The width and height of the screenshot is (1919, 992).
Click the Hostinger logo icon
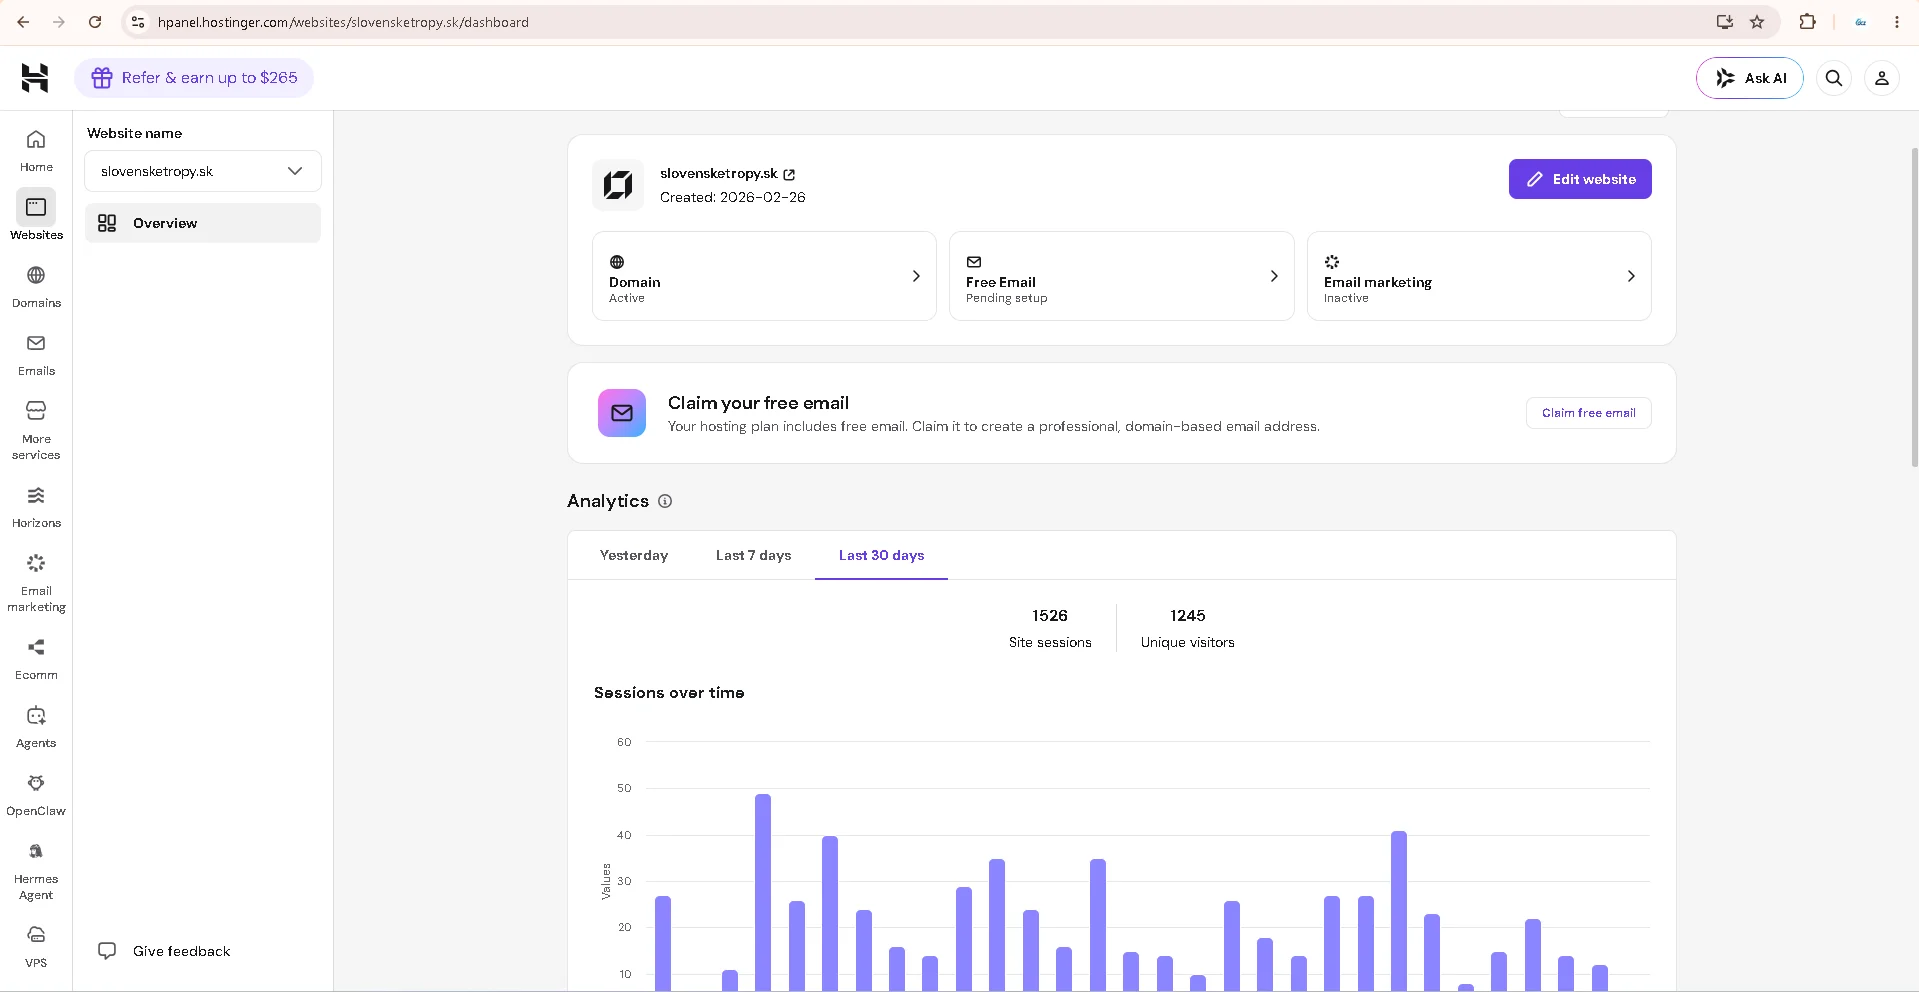coord(35,78)
